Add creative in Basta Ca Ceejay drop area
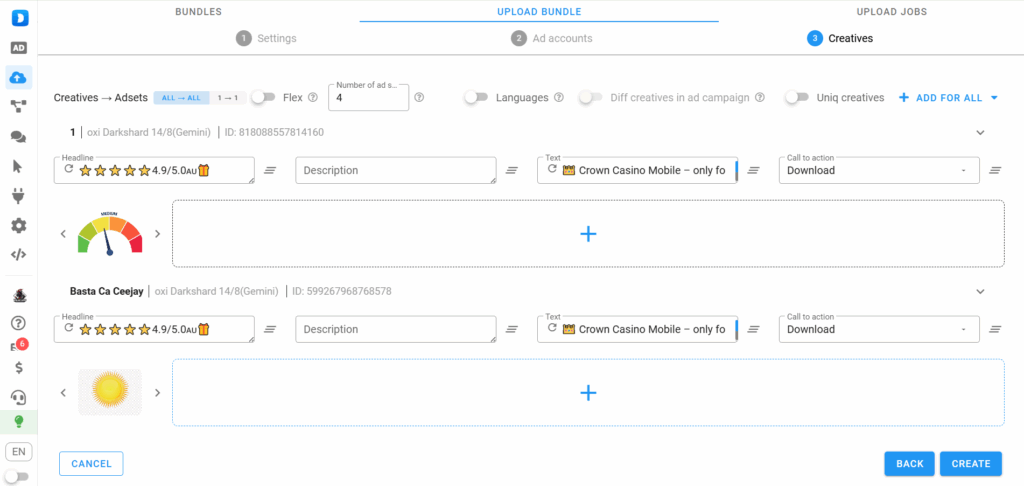This screenshot has height=486, width=1024. (x=588, y=393)
